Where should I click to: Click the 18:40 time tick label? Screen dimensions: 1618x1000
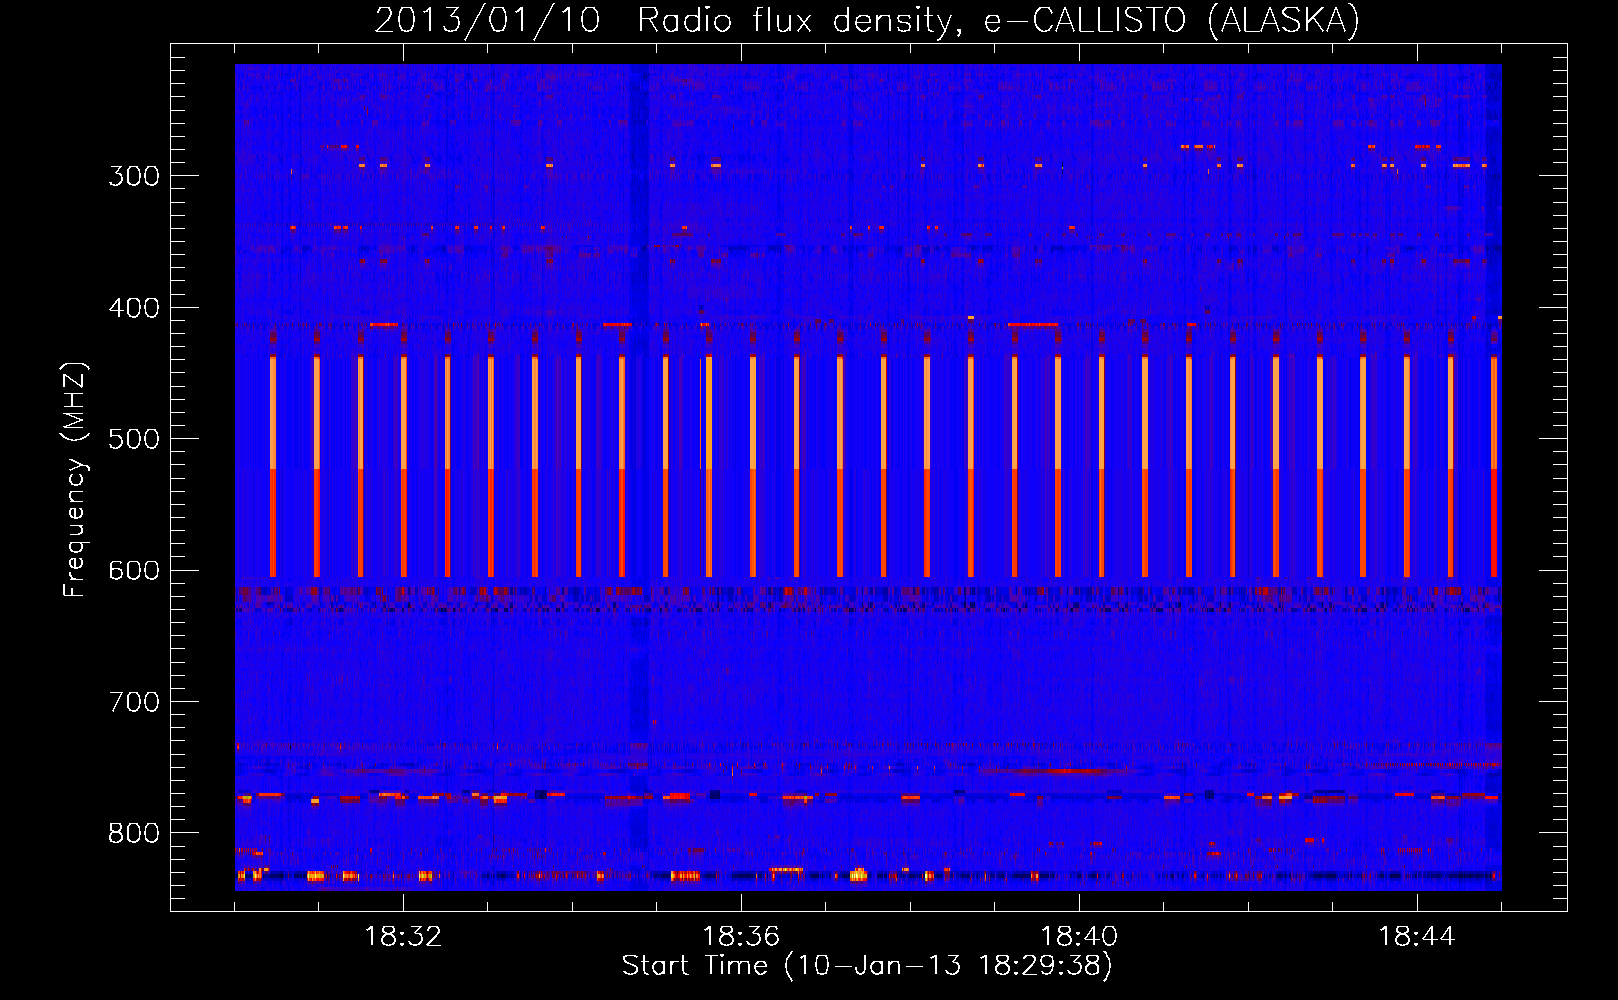click(1079, 937)
